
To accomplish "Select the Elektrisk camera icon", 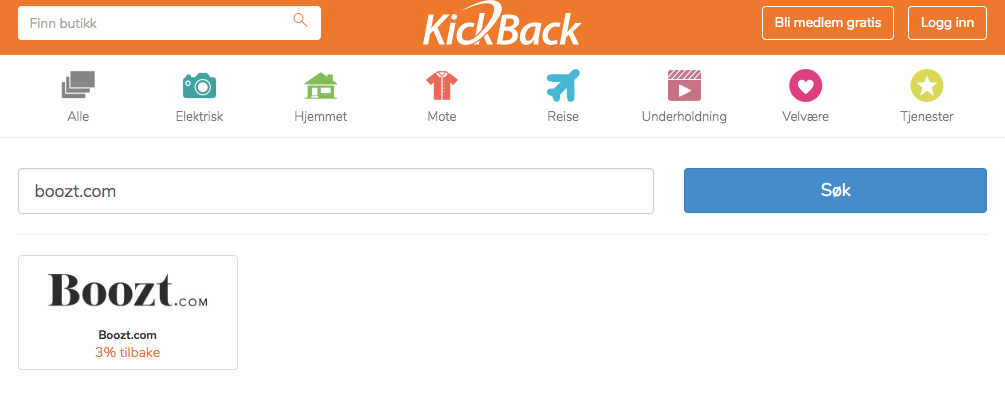I will pyautogui.click(x=199, y=85).
